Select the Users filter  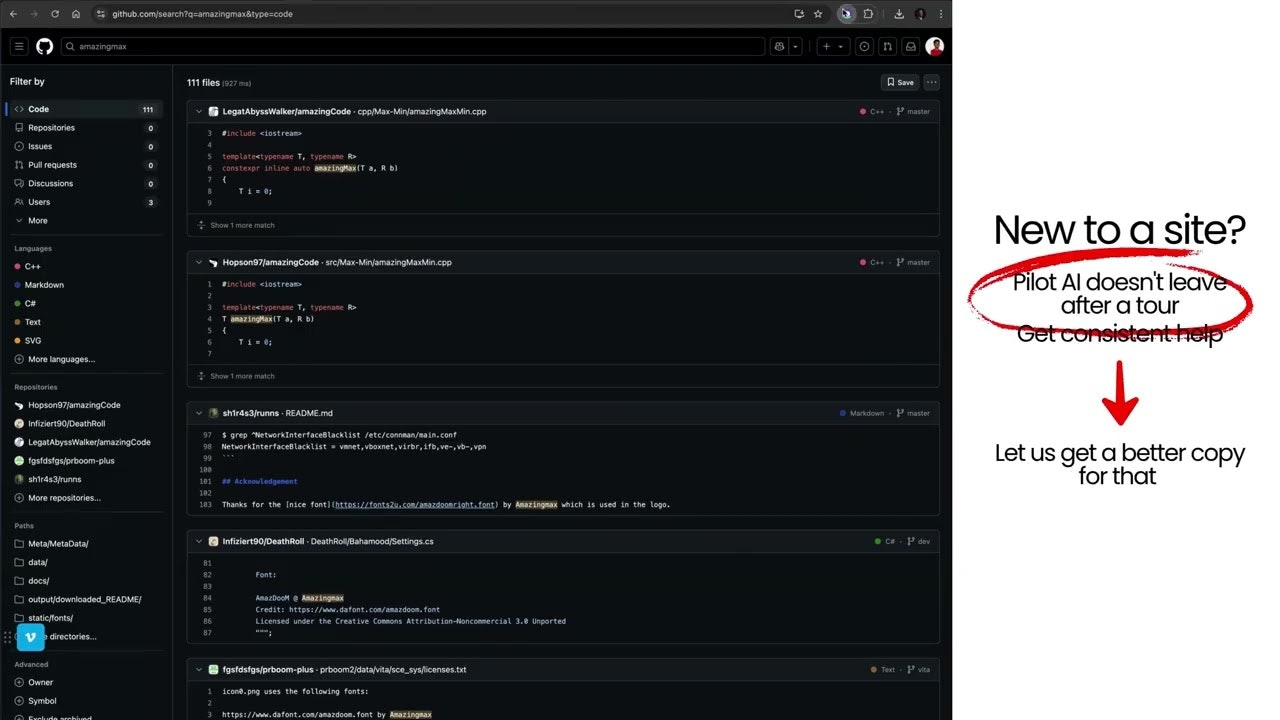[84, 202]
